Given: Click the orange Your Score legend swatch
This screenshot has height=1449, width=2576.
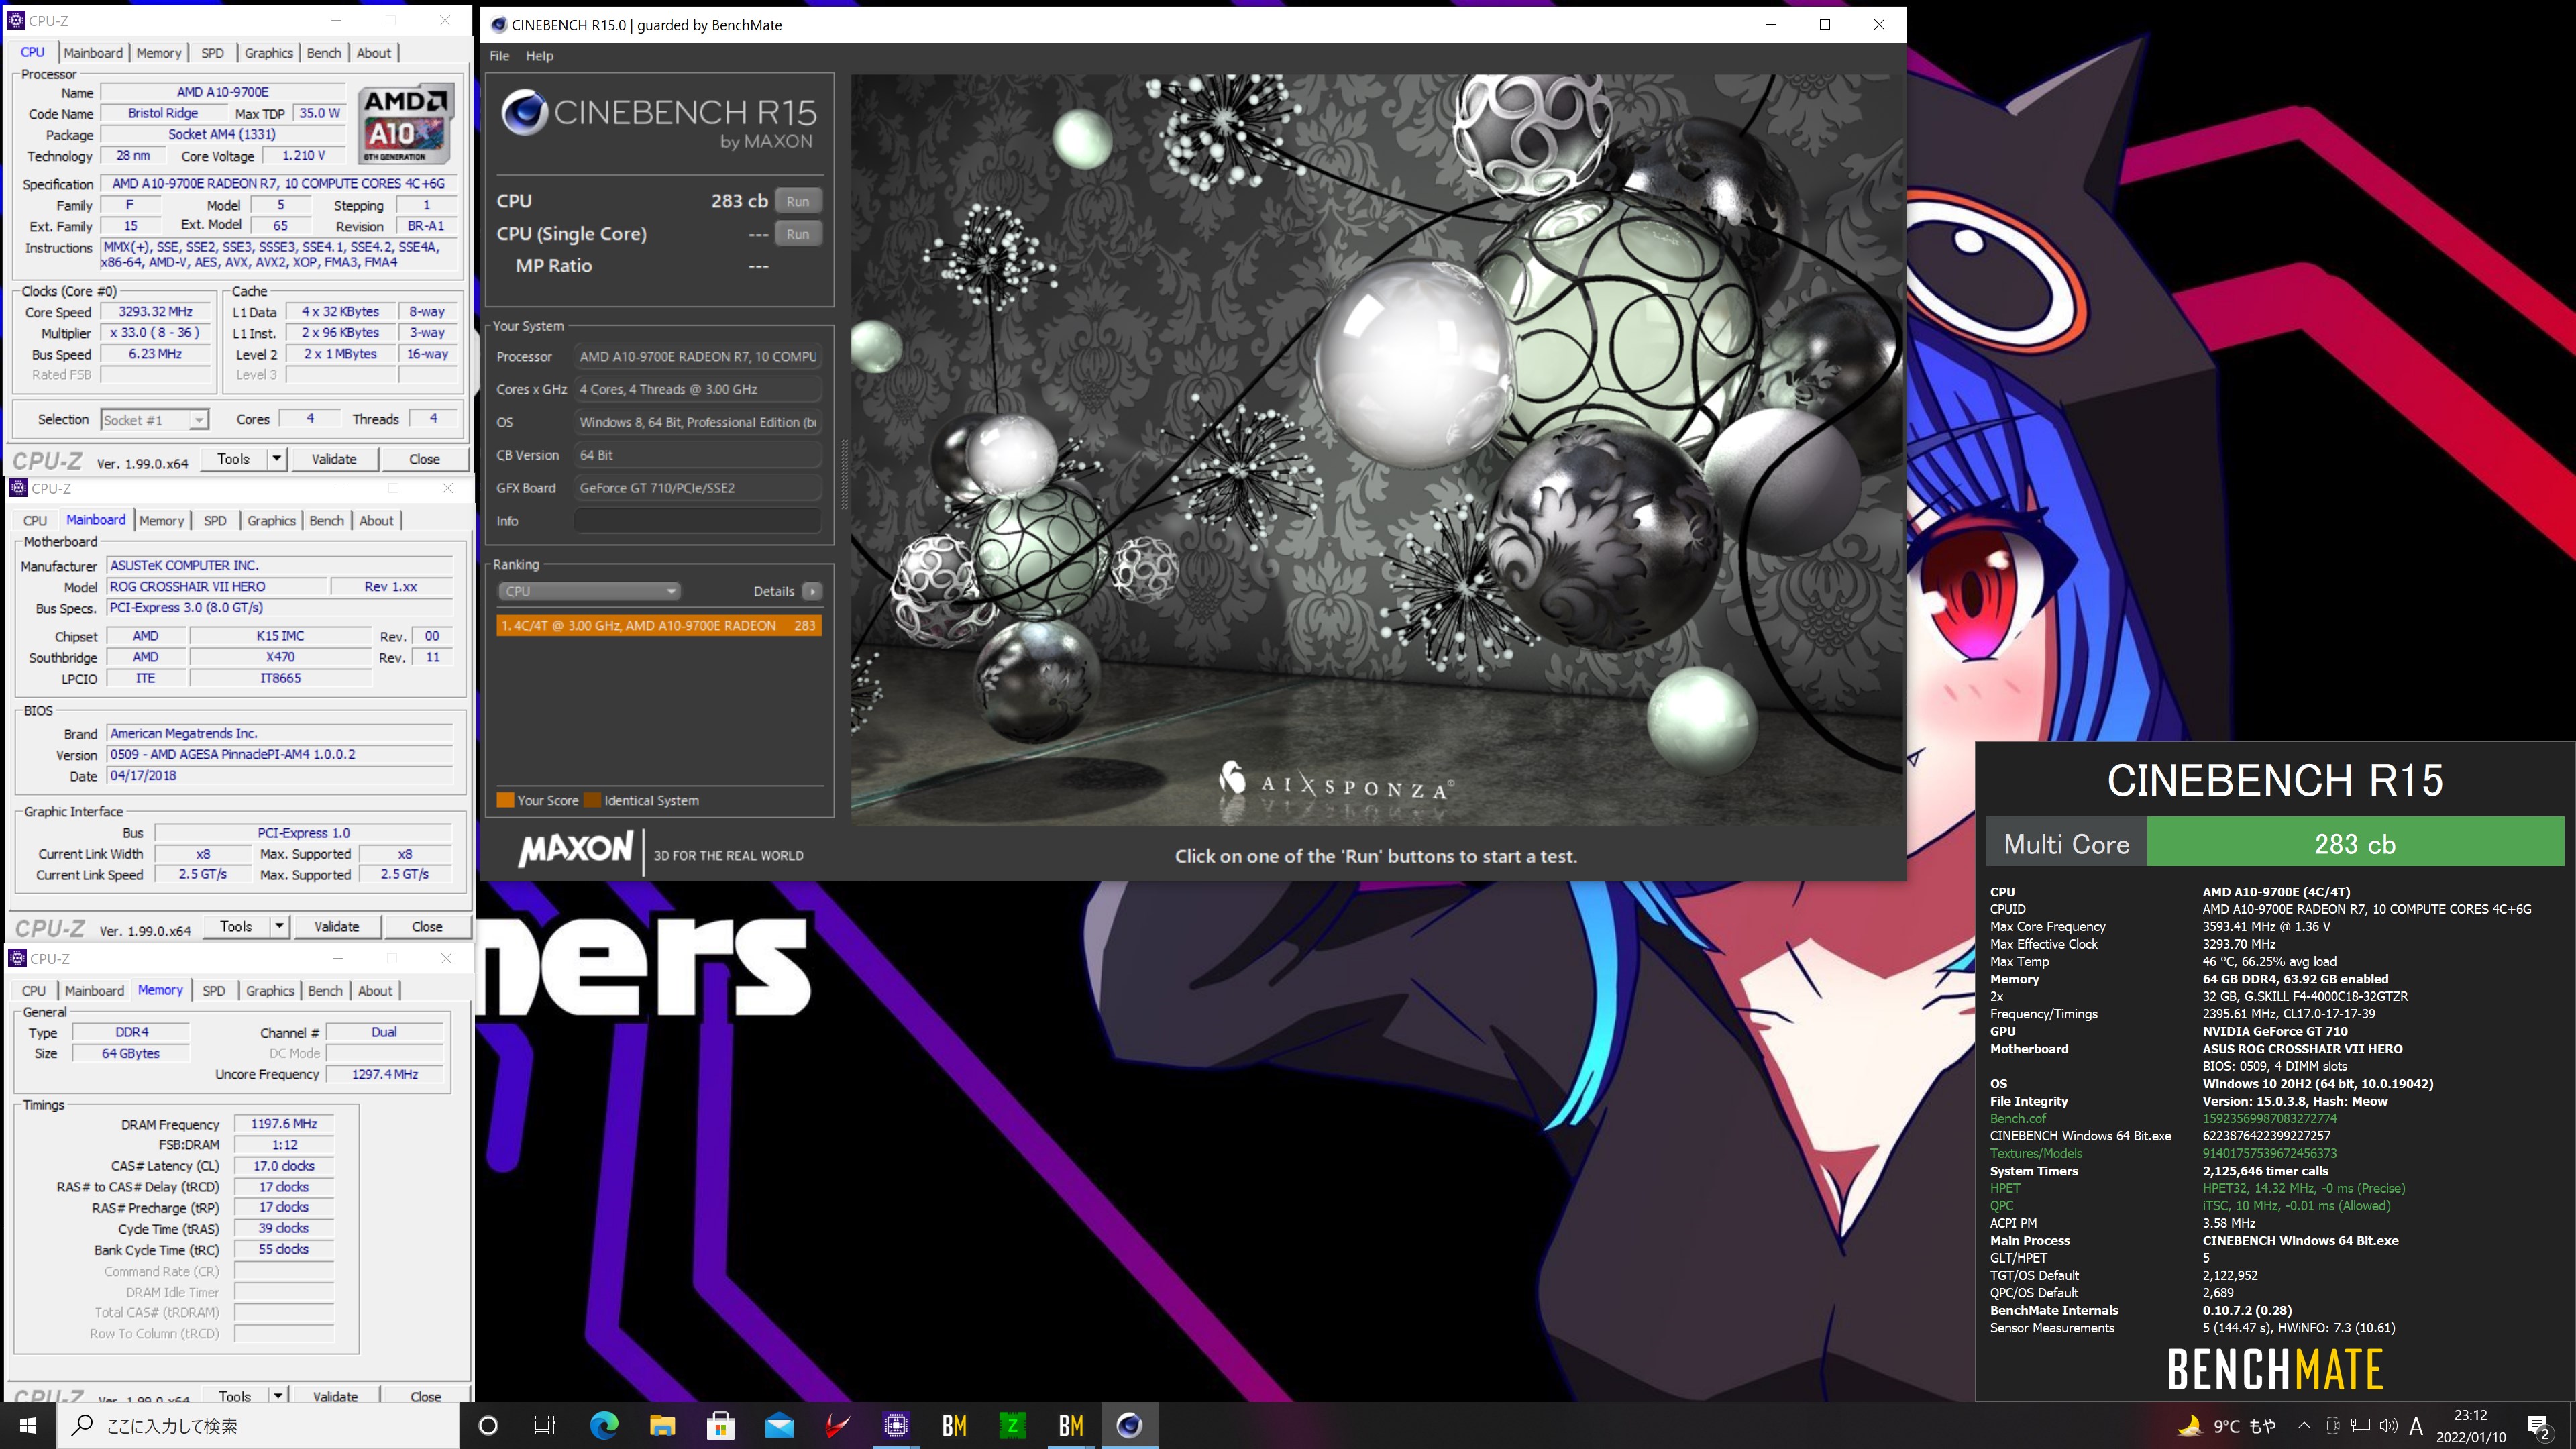Looking at the screenshot, I should [x=505, y=800].
